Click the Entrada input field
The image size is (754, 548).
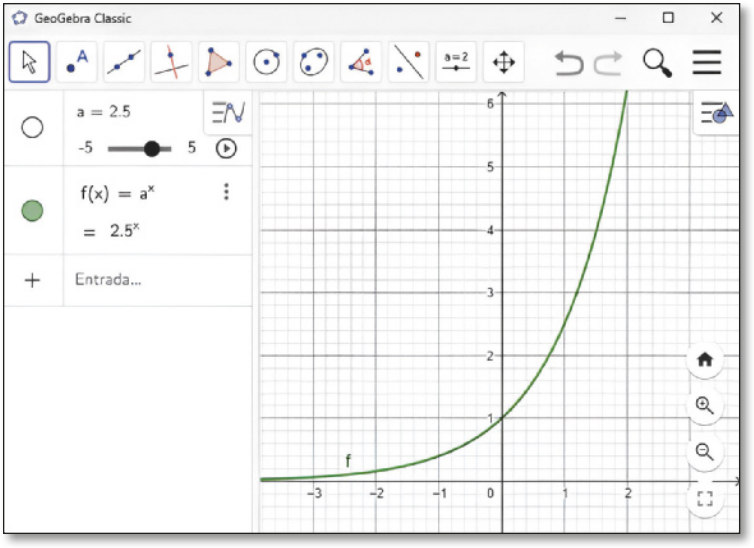[158, 280]
